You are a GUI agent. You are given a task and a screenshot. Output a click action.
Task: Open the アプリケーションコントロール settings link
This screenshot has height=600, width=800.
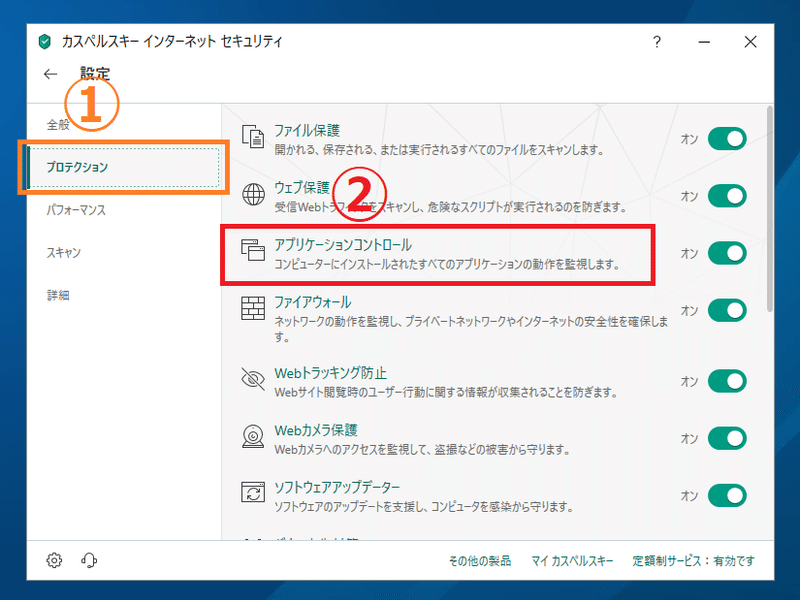[343, 245]
